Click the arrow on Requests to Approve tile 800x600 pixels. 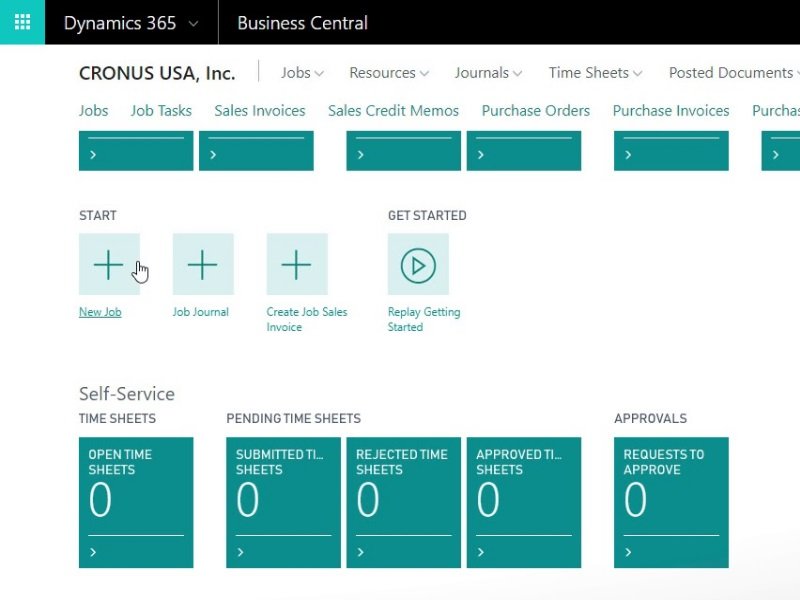(628, 552)
